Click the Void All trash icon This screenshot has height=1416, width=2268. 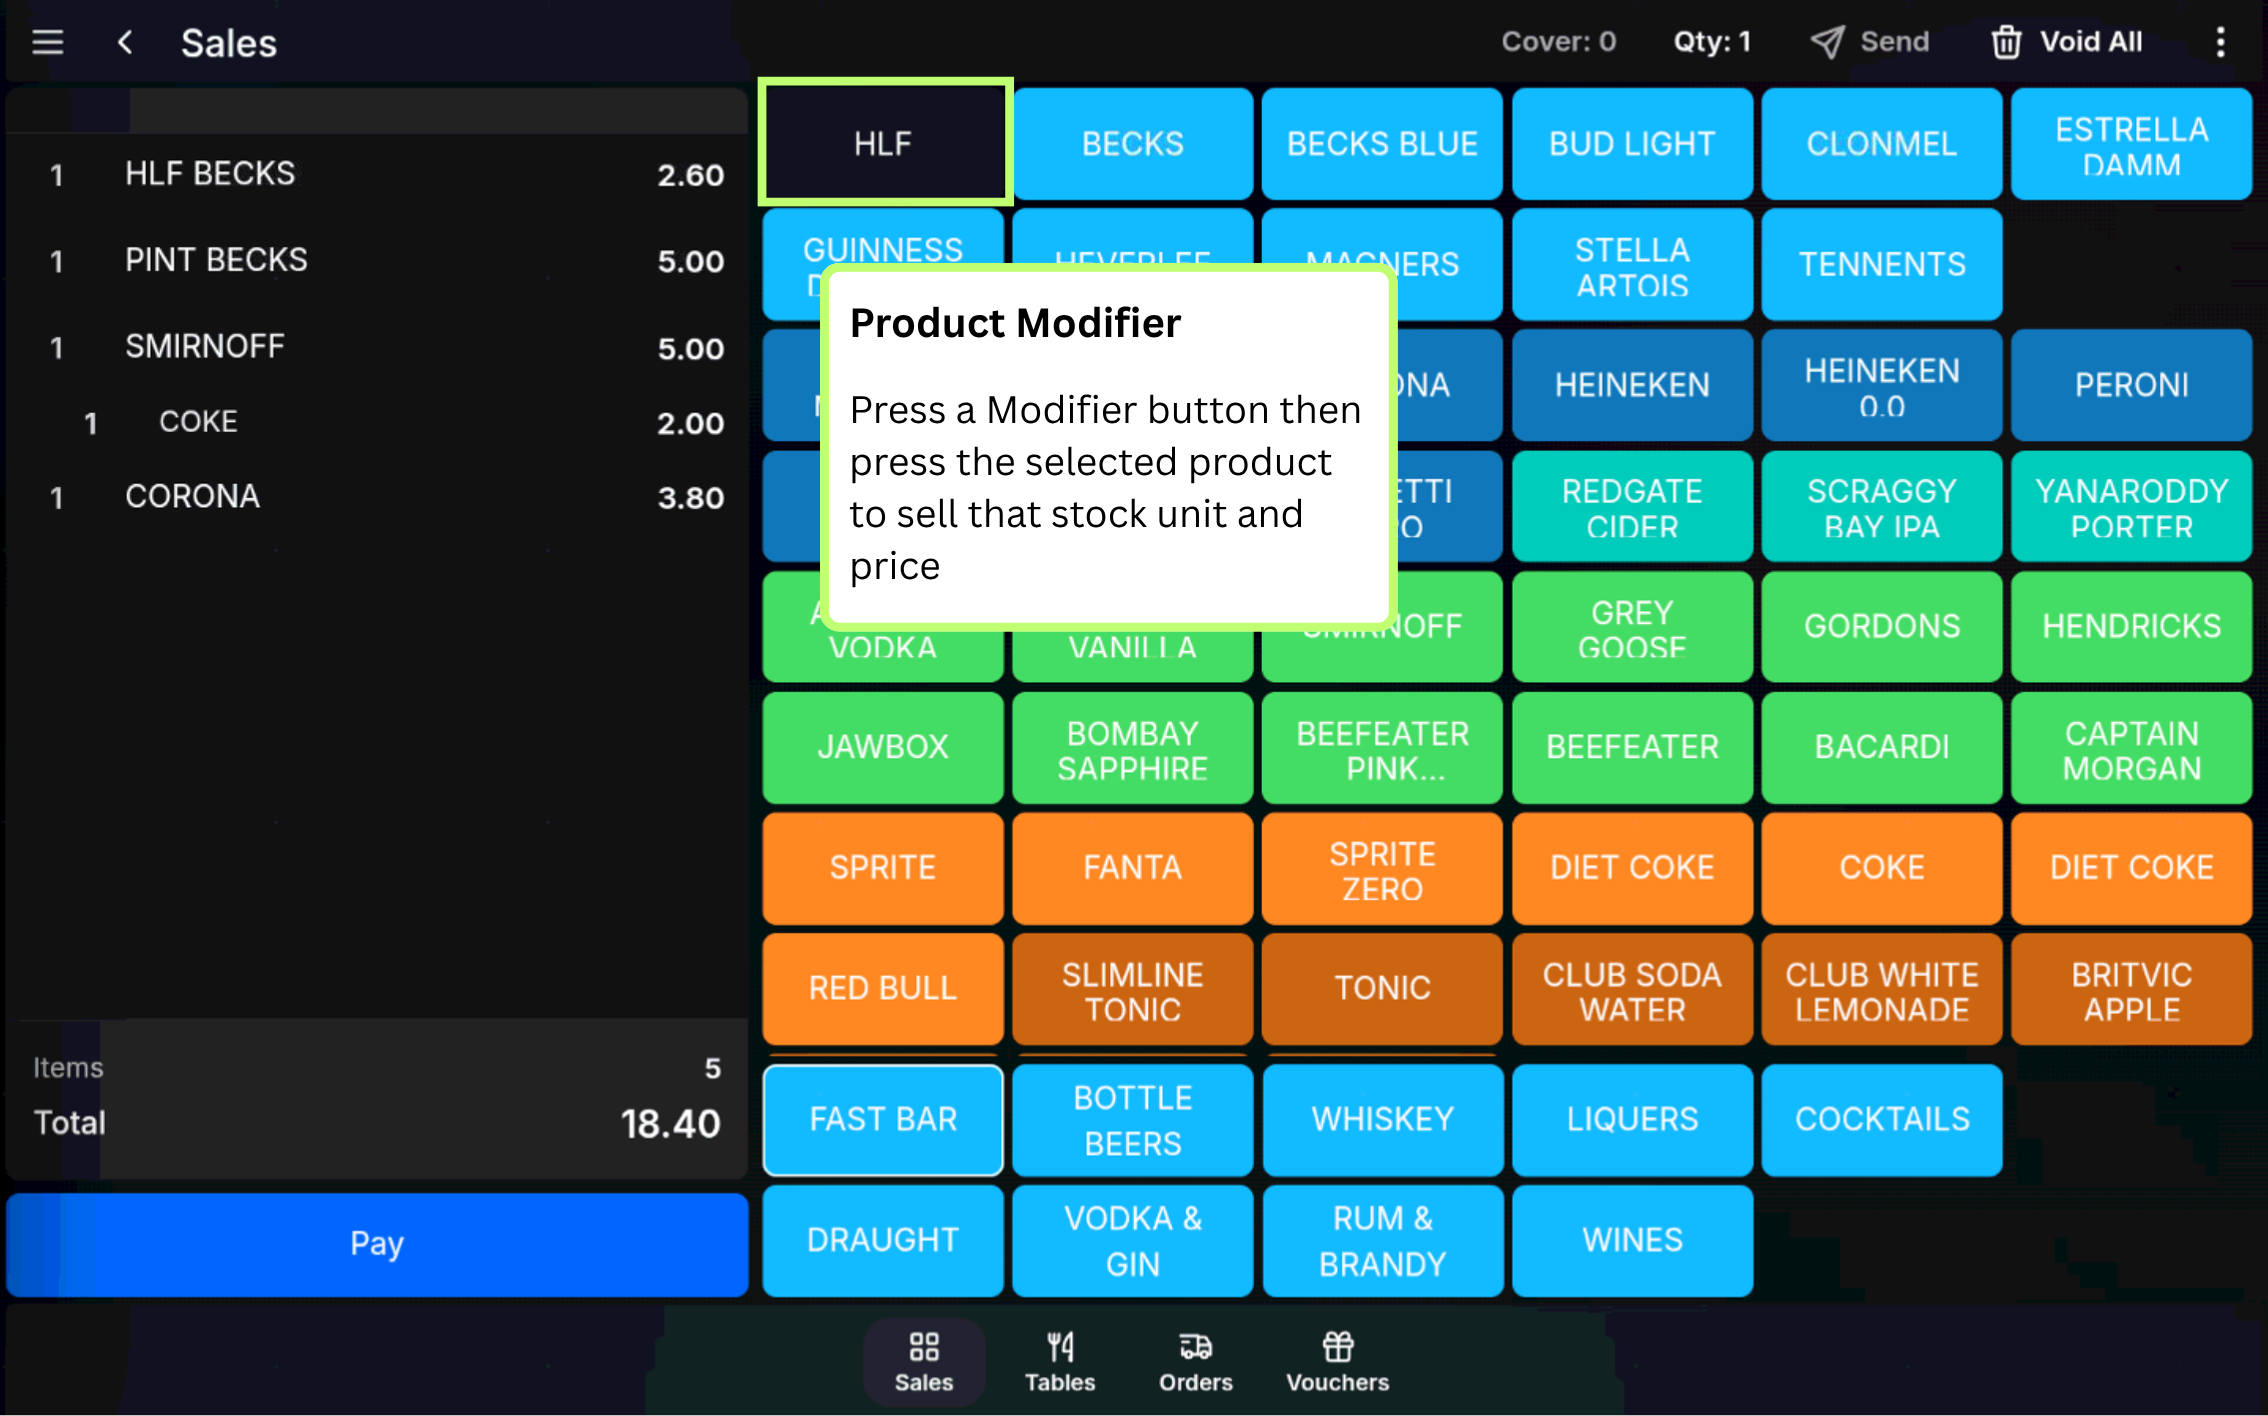[2006, 42]
